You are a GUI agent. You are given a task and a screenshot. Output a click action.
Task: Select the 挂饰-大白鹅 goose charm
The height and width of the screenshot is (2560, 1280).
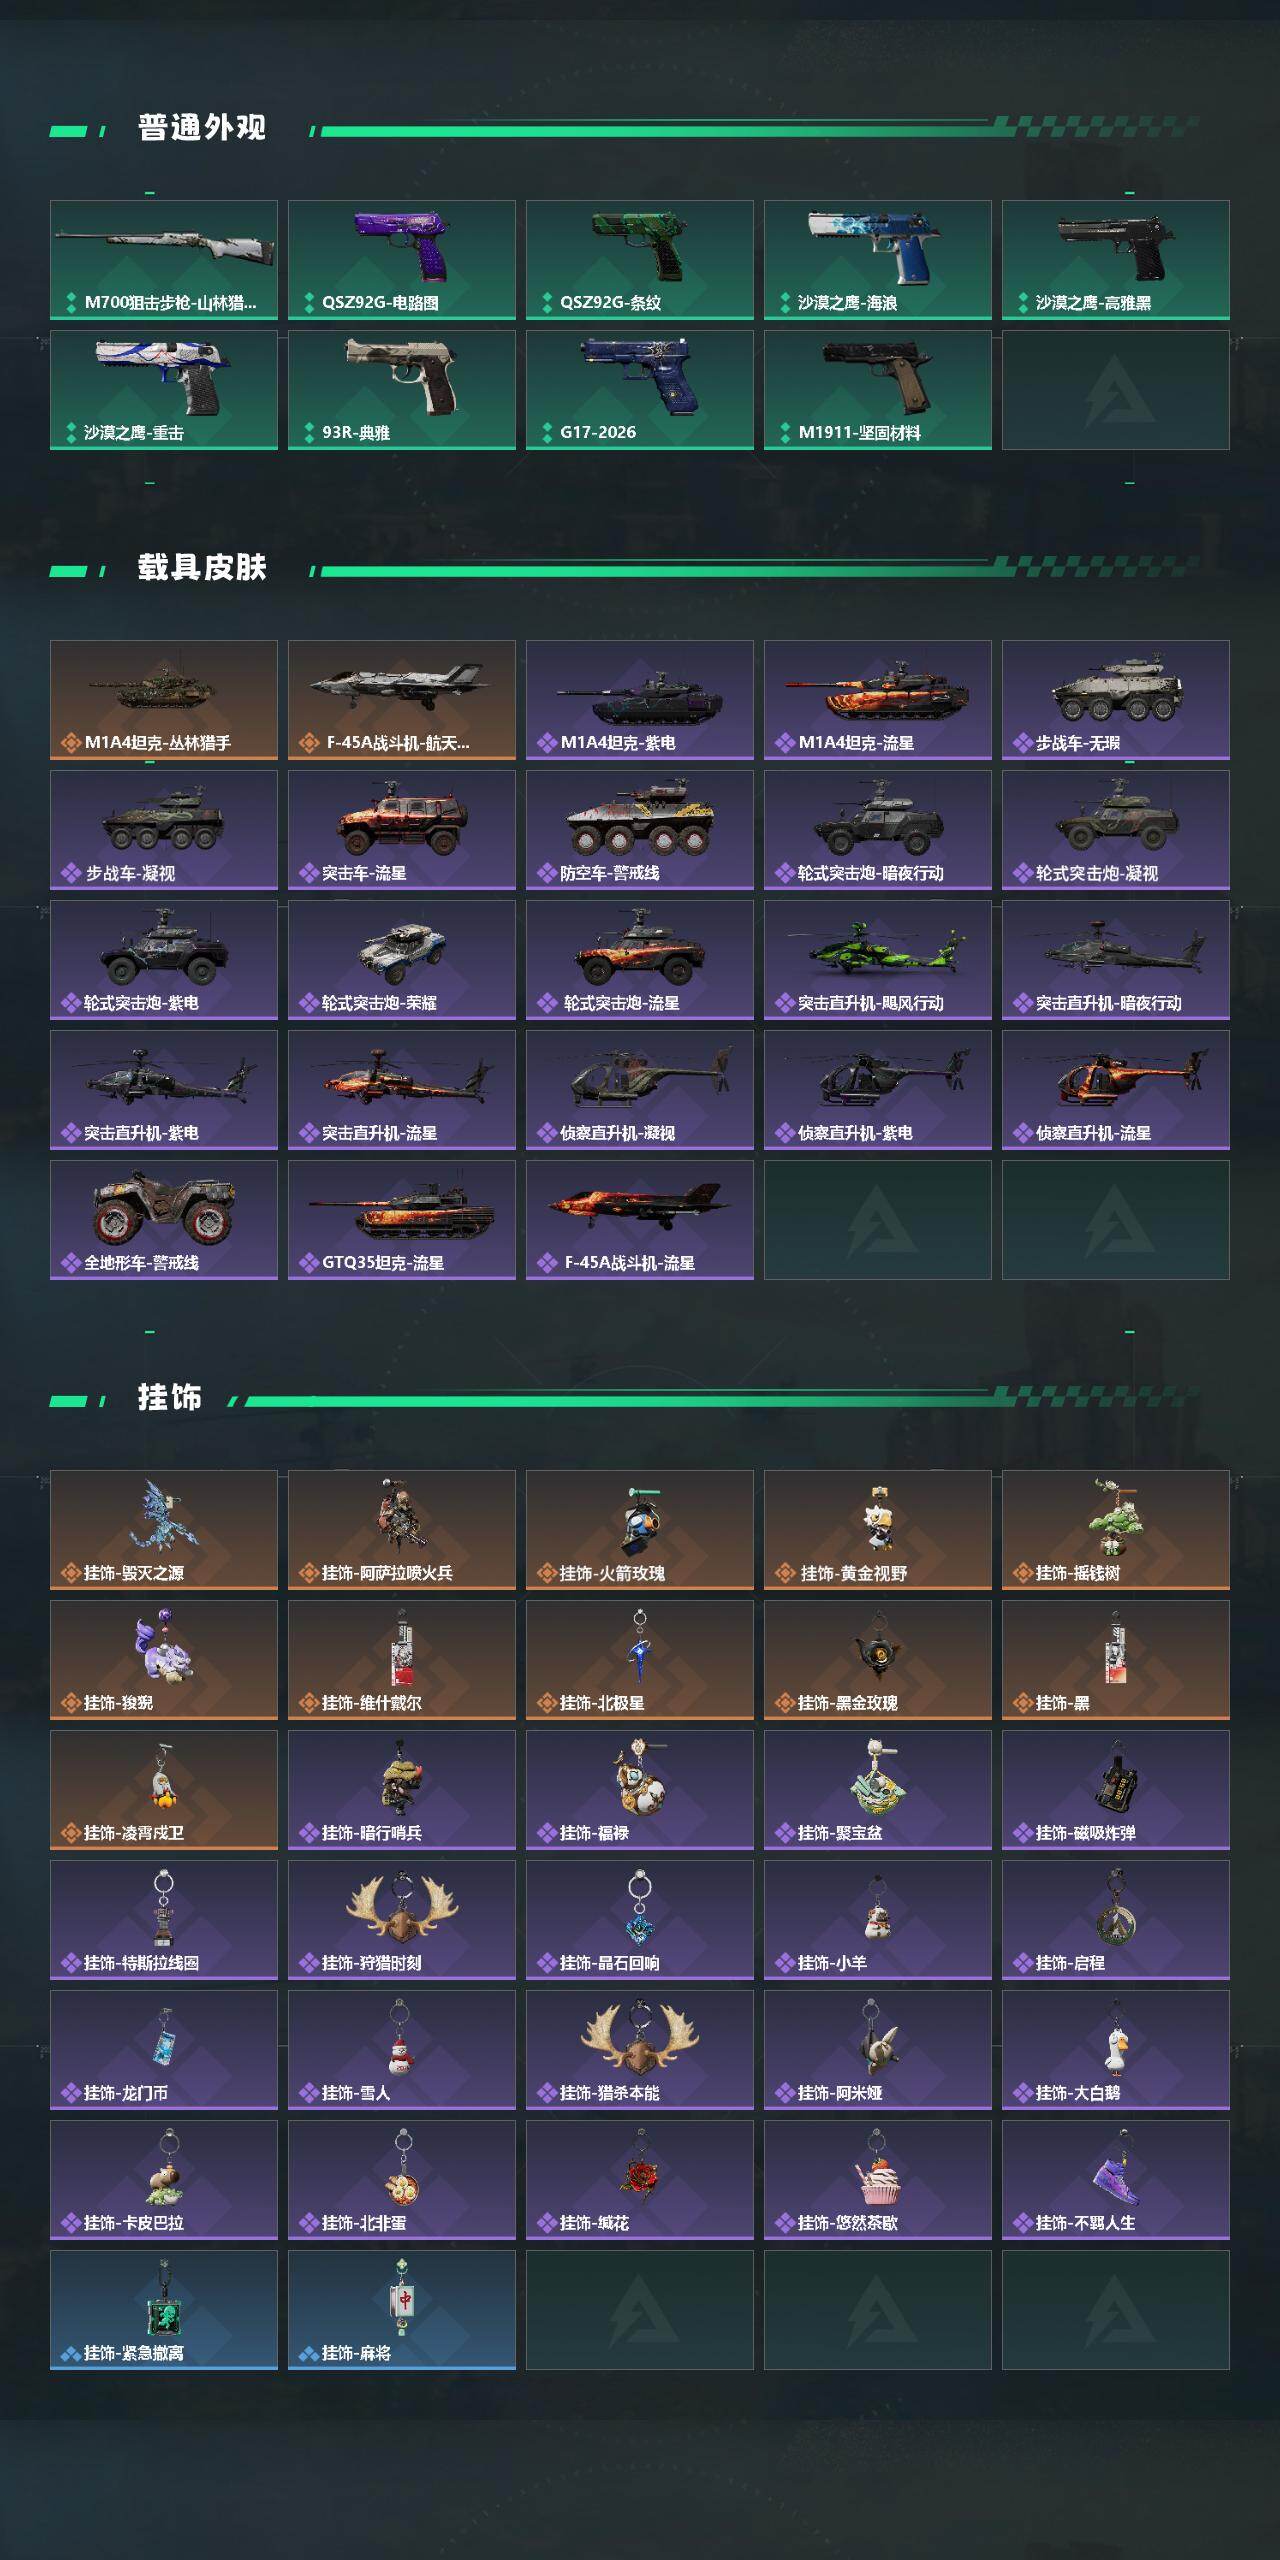[1116, 2050]
